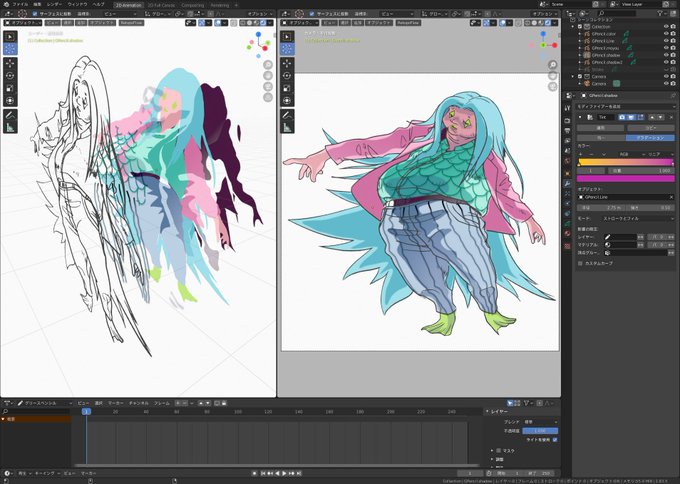Hide GPencil.Line with its eye icon
The image size is (680, 484).
point(666,41)
